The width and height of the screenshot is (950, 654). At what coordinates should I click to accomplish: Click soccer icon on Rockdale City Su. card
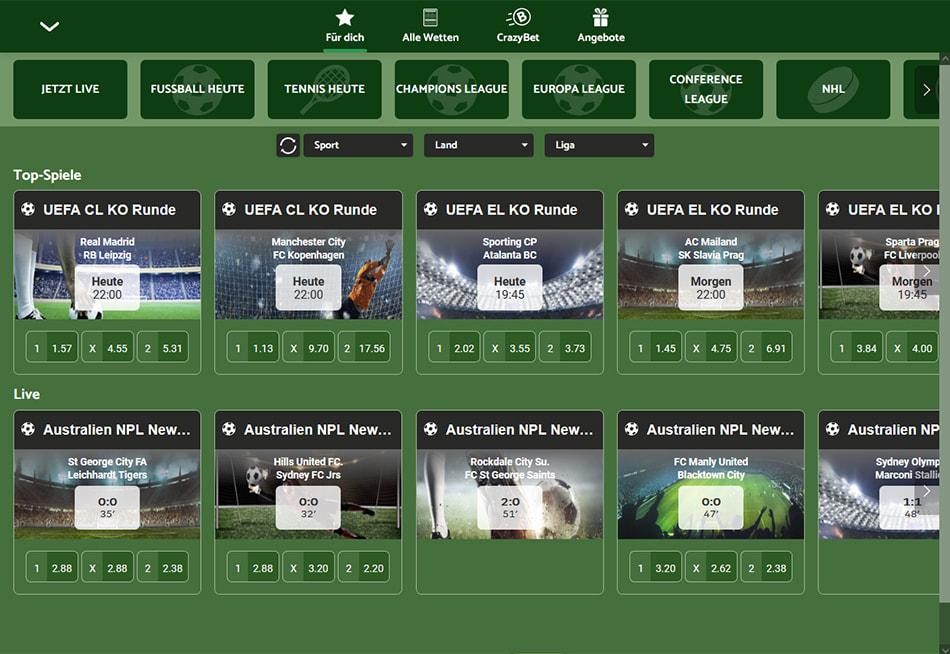coord(430,430)
